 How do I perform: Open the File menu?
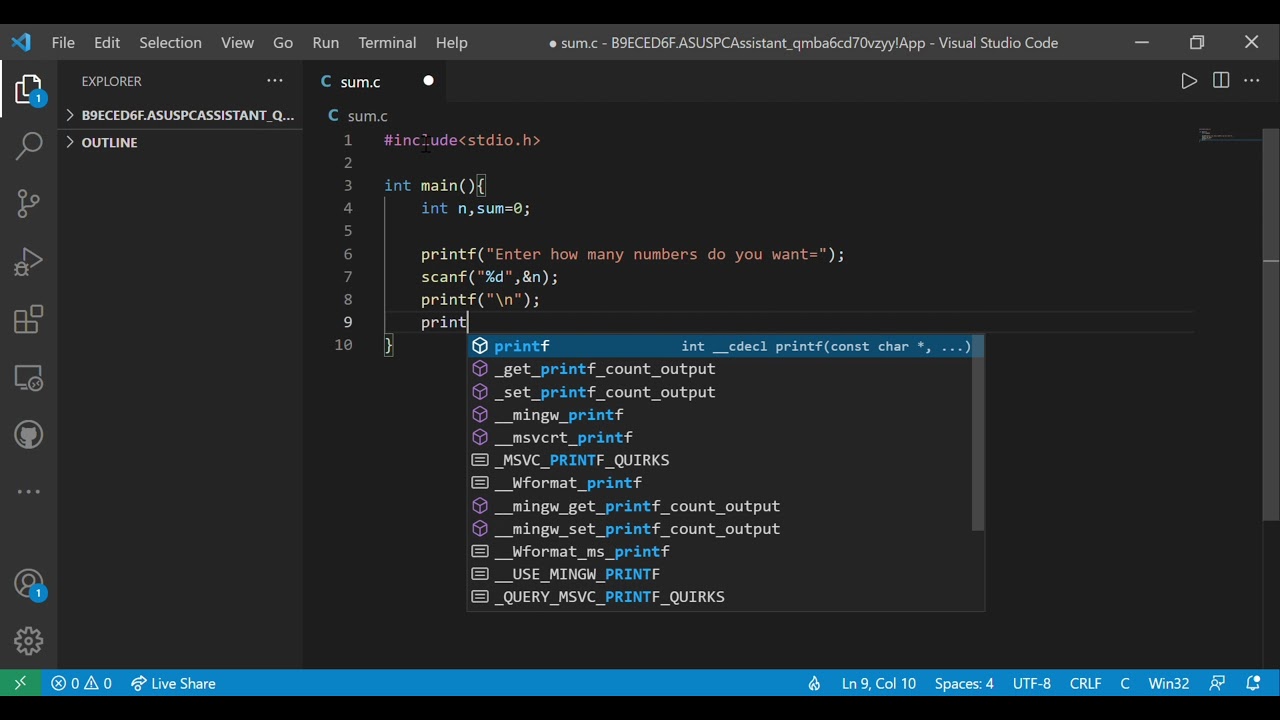click(63, 43)
